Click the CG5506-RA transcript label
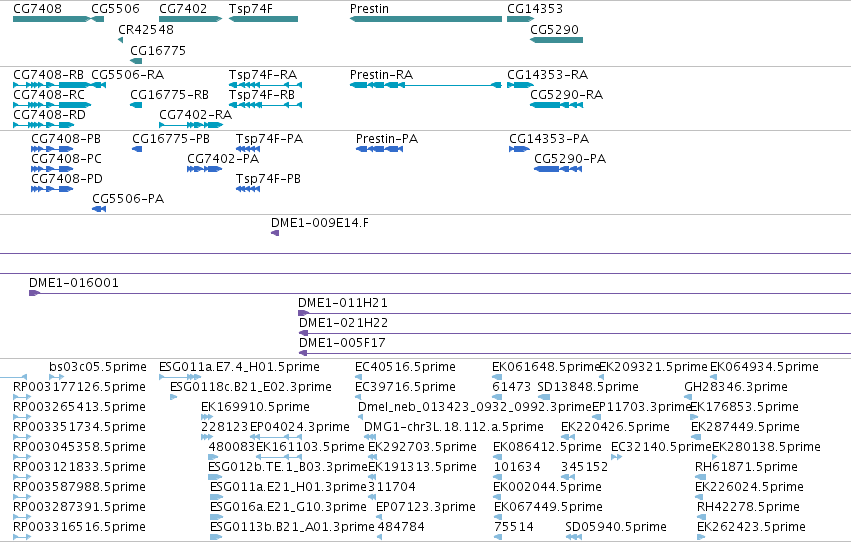This screenshot has height=542, width=851. coord(128,74)
